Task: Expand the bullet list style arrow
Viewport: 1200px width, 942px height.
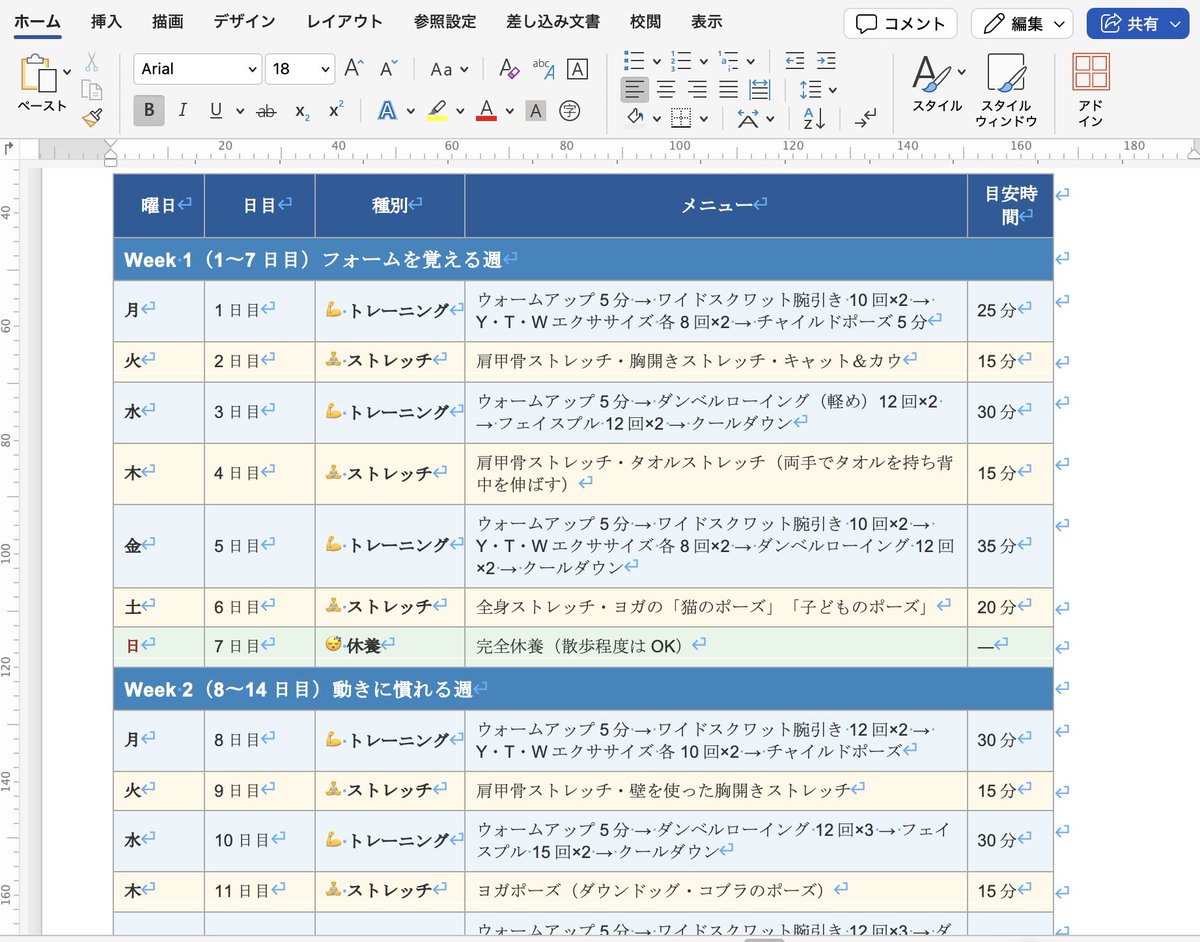Action: pos(657,61)
